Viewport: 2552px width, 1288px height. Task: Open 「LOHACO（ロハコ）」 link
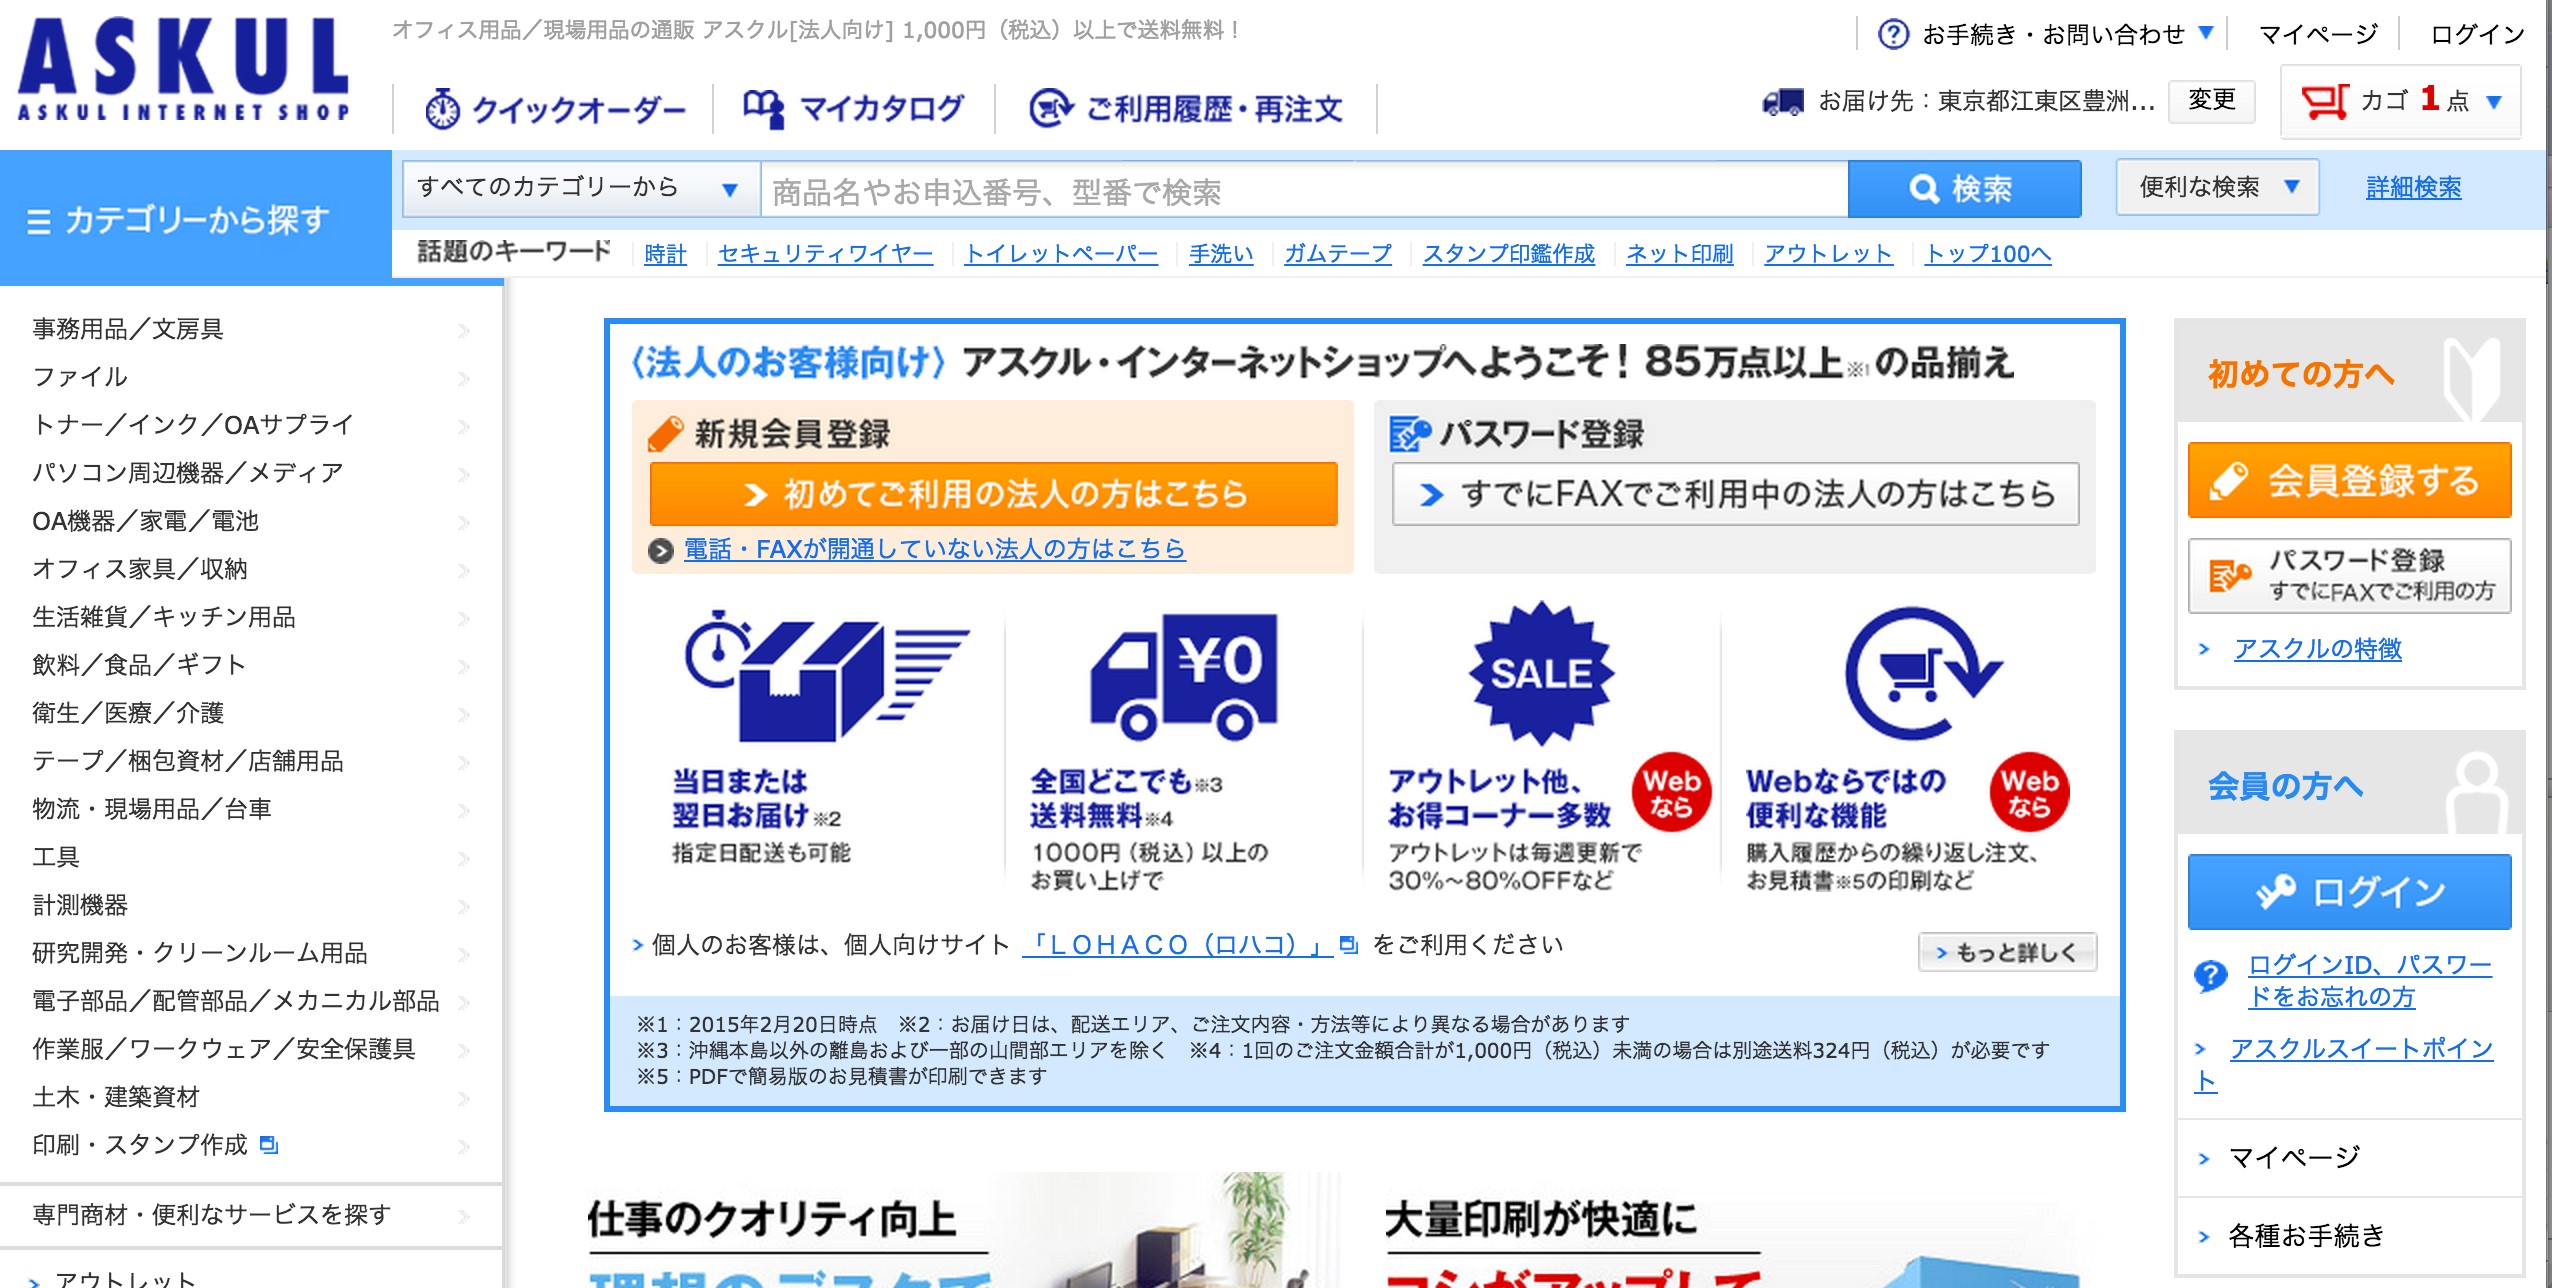1177,945
